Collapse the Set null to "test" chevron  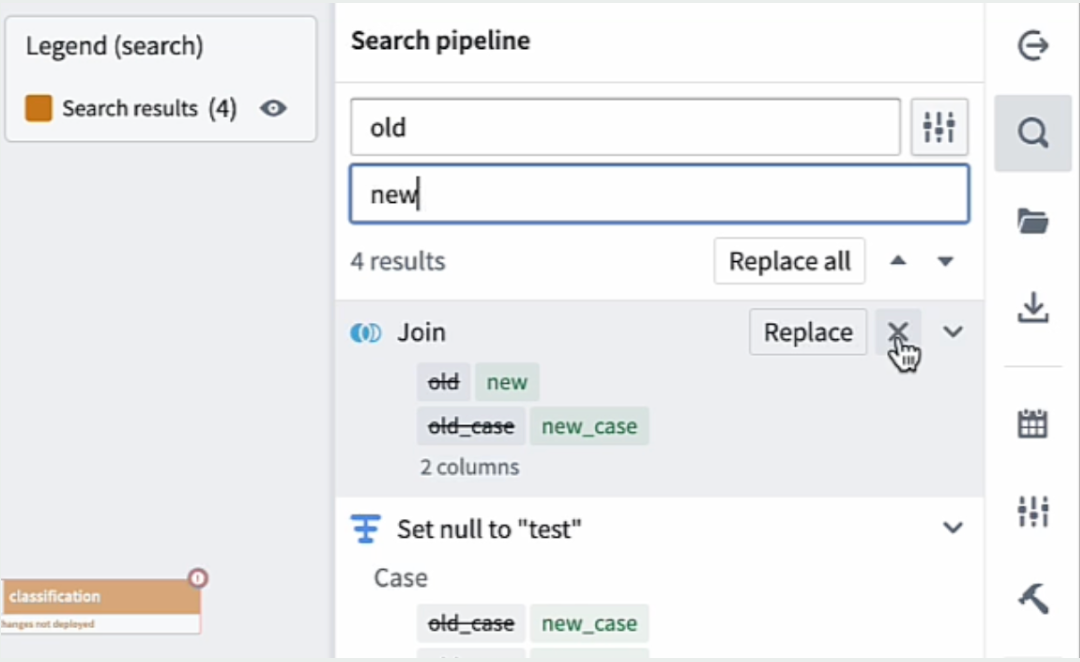point(953,528)
